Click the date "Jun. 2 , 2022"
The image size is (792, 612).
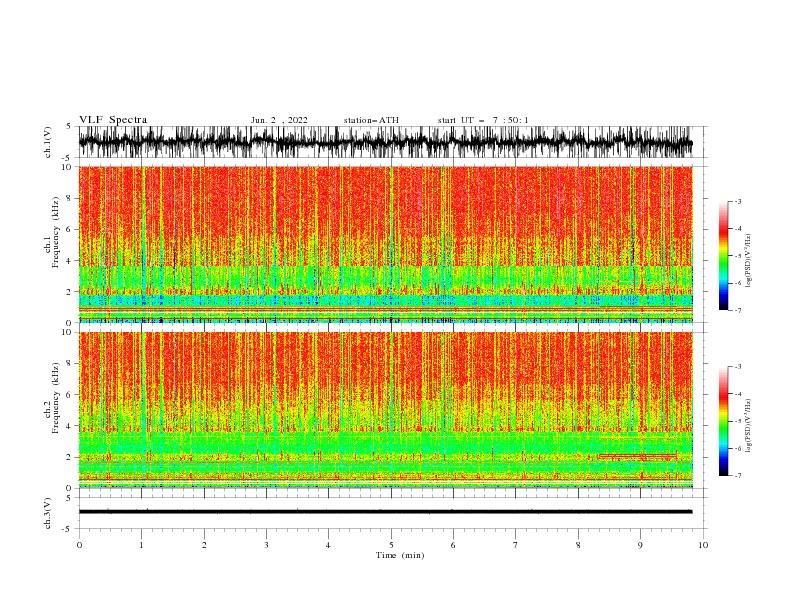[x=279, y=120]
